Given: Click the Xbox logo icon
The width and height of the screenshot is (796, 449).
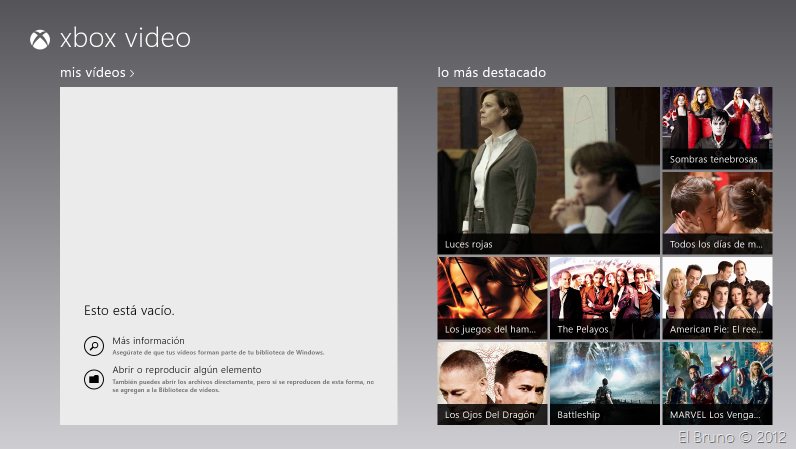Looking at the screenshot, I should click(40, 39).
